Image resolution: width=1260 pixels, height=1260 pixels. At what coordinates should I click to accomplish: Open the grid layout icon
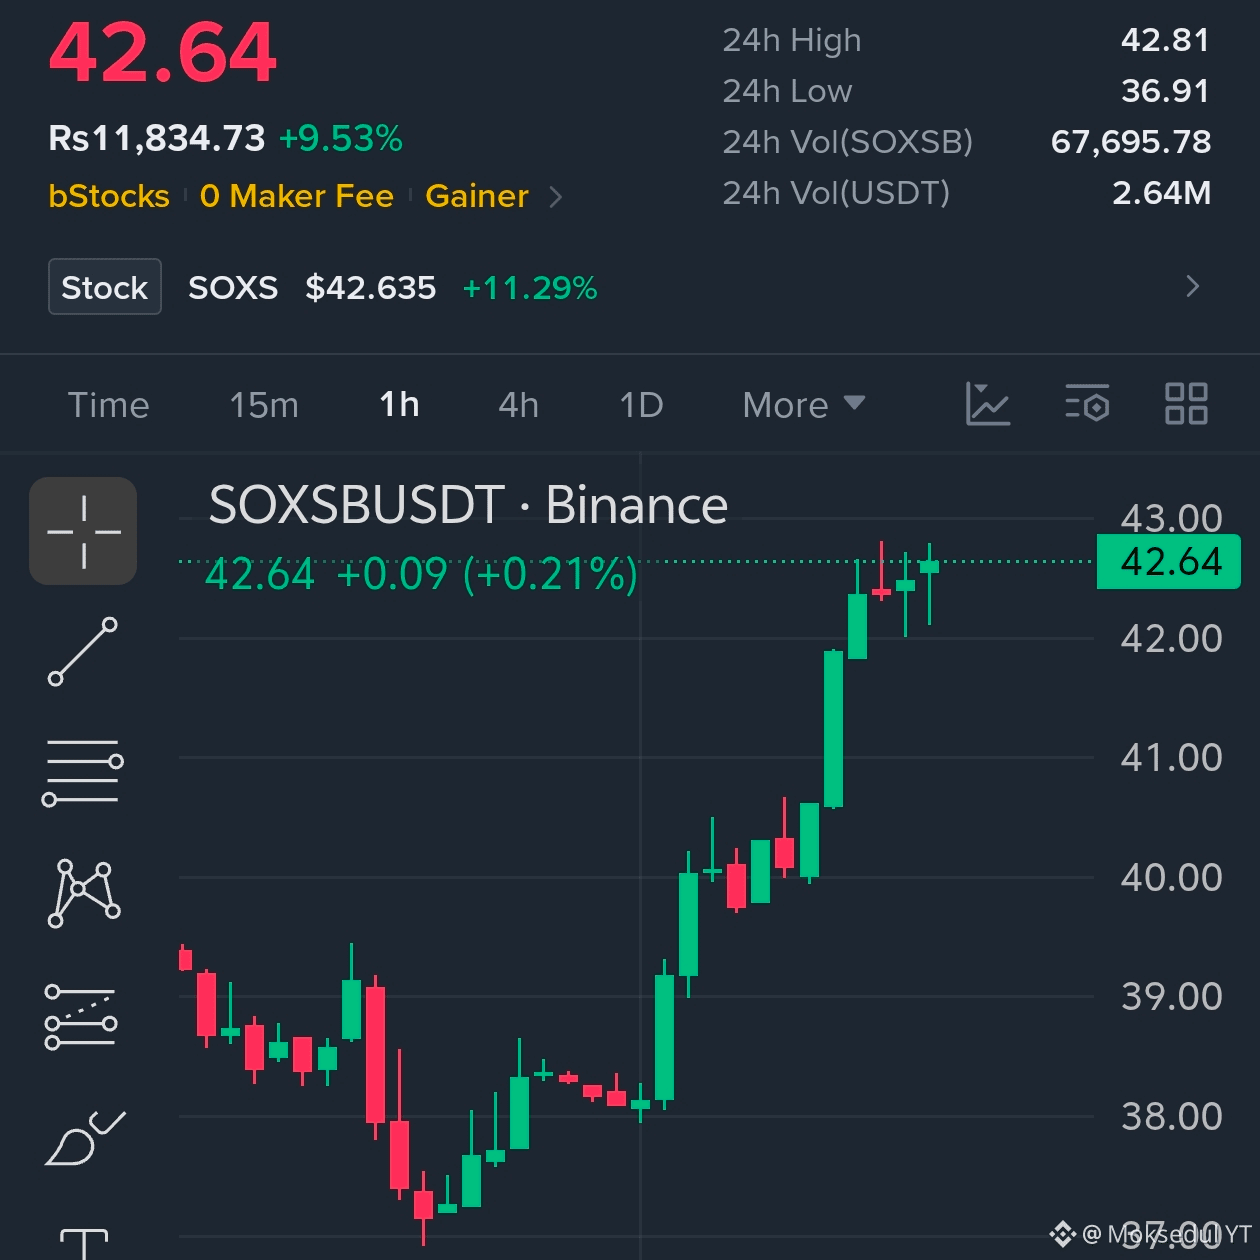coord(1186,404)
